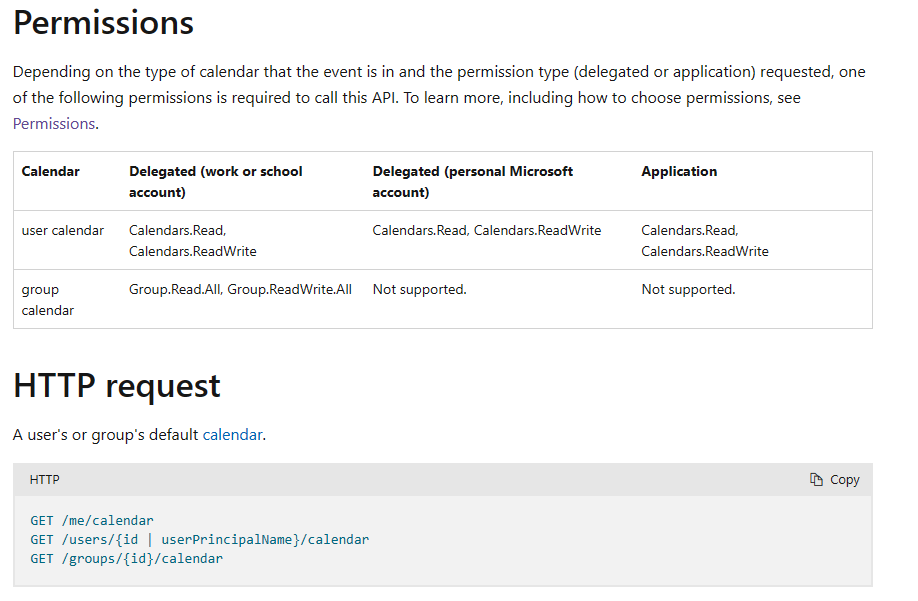Click the HTTP request heading
The width and height of the screenshot is (918, 601).
click(x=117, y=386)
